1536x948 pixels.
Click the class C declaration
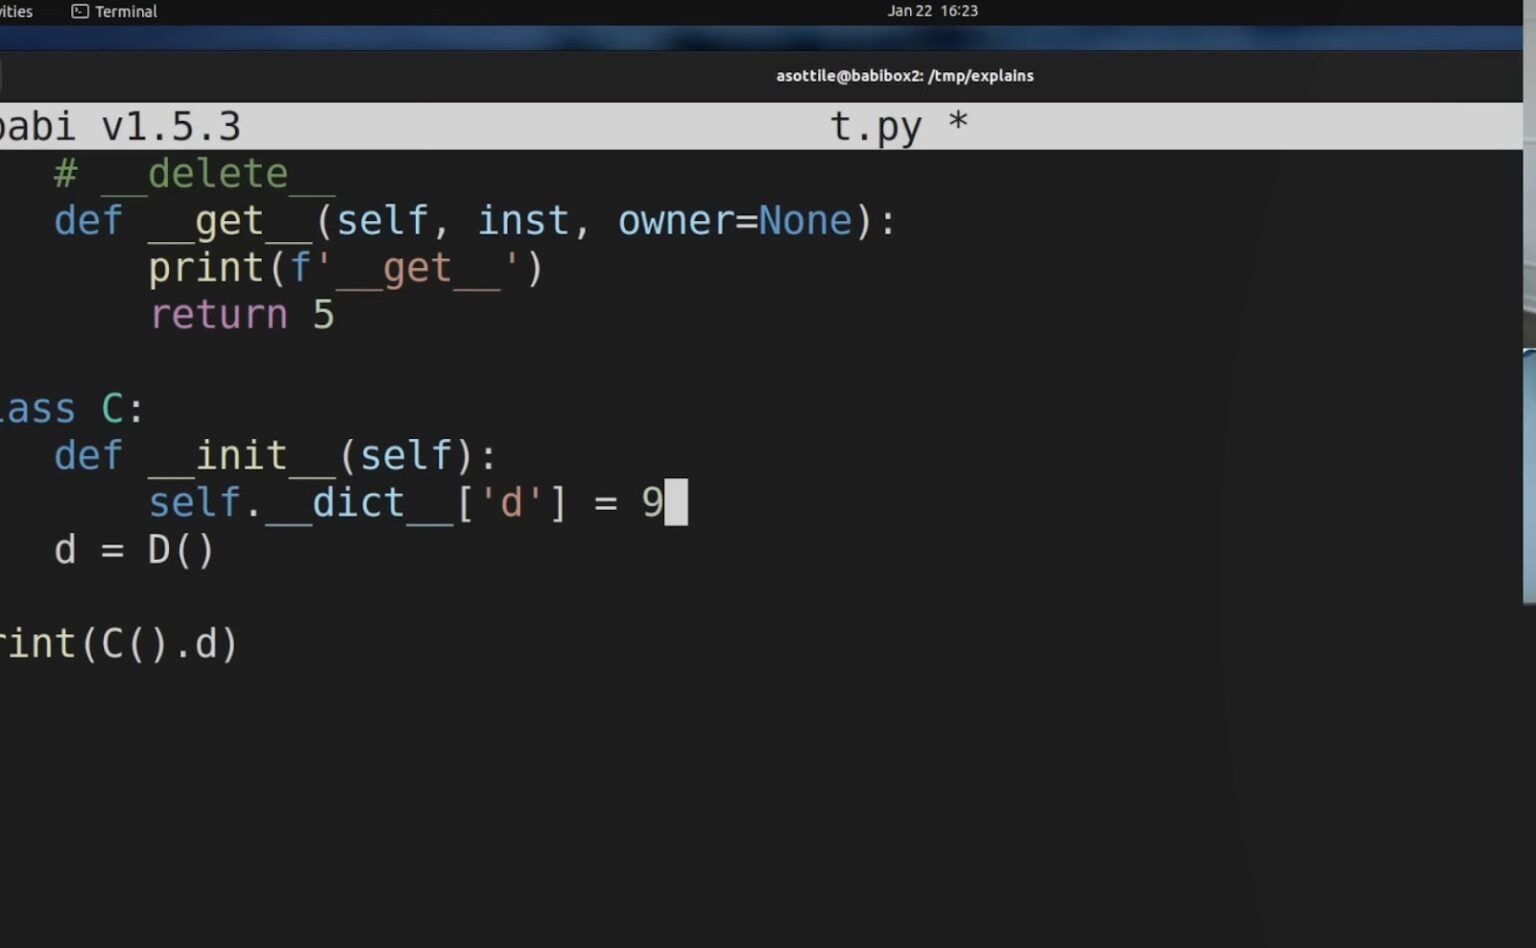(x=70, y=407)
